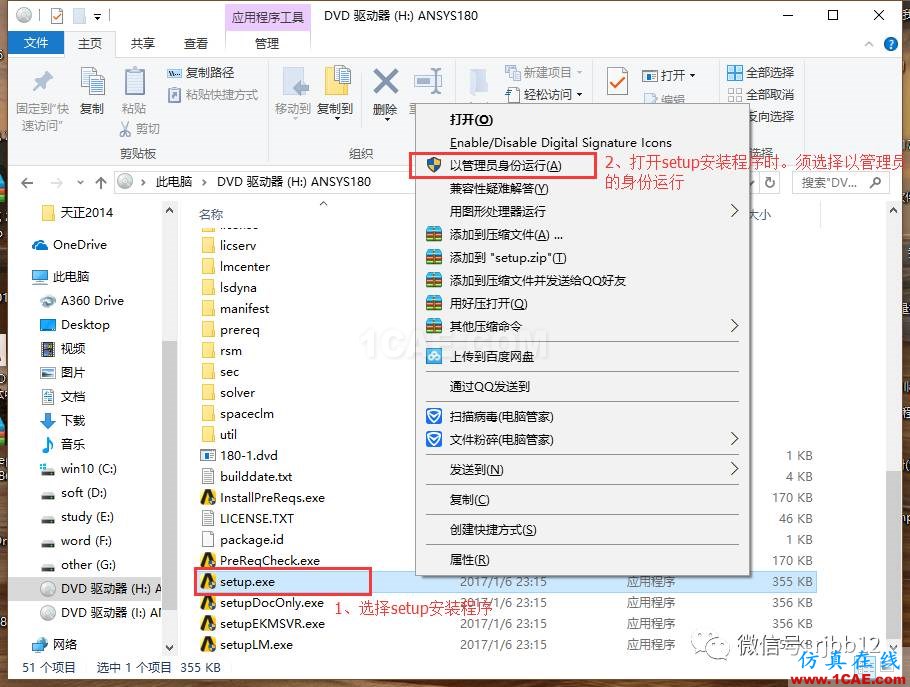Viewport: 910px width, 687px height.
Task: Select setupEKMSVR.exe in file list
Action: tap(272, 624)
